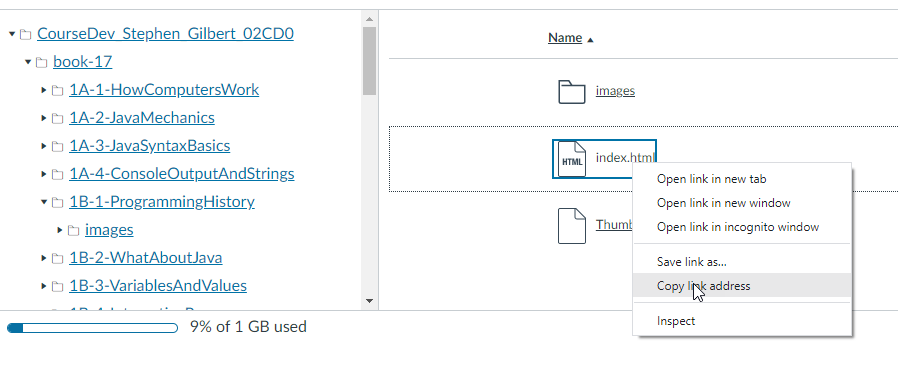The height and width of the screenshot is (371, 898).
Task: Click folder icon next to book-17
Action: tap(41, 62)
